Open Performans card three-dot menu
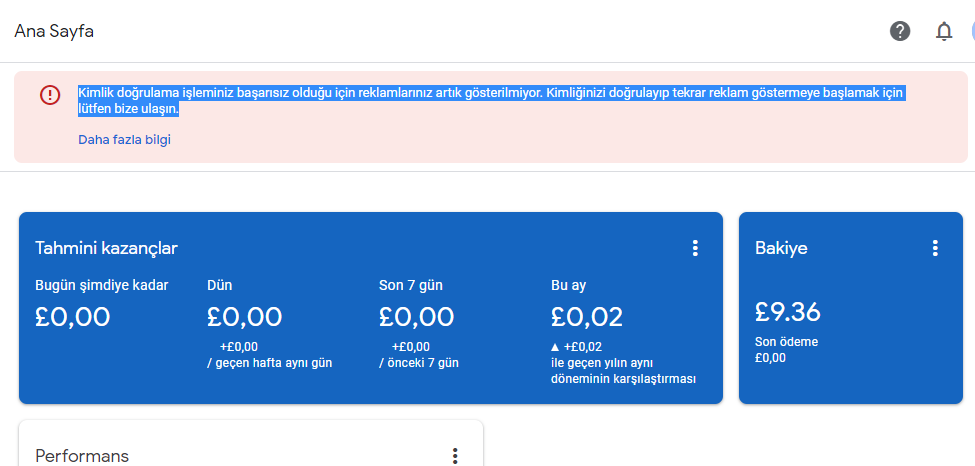 (x=455, y=456)
